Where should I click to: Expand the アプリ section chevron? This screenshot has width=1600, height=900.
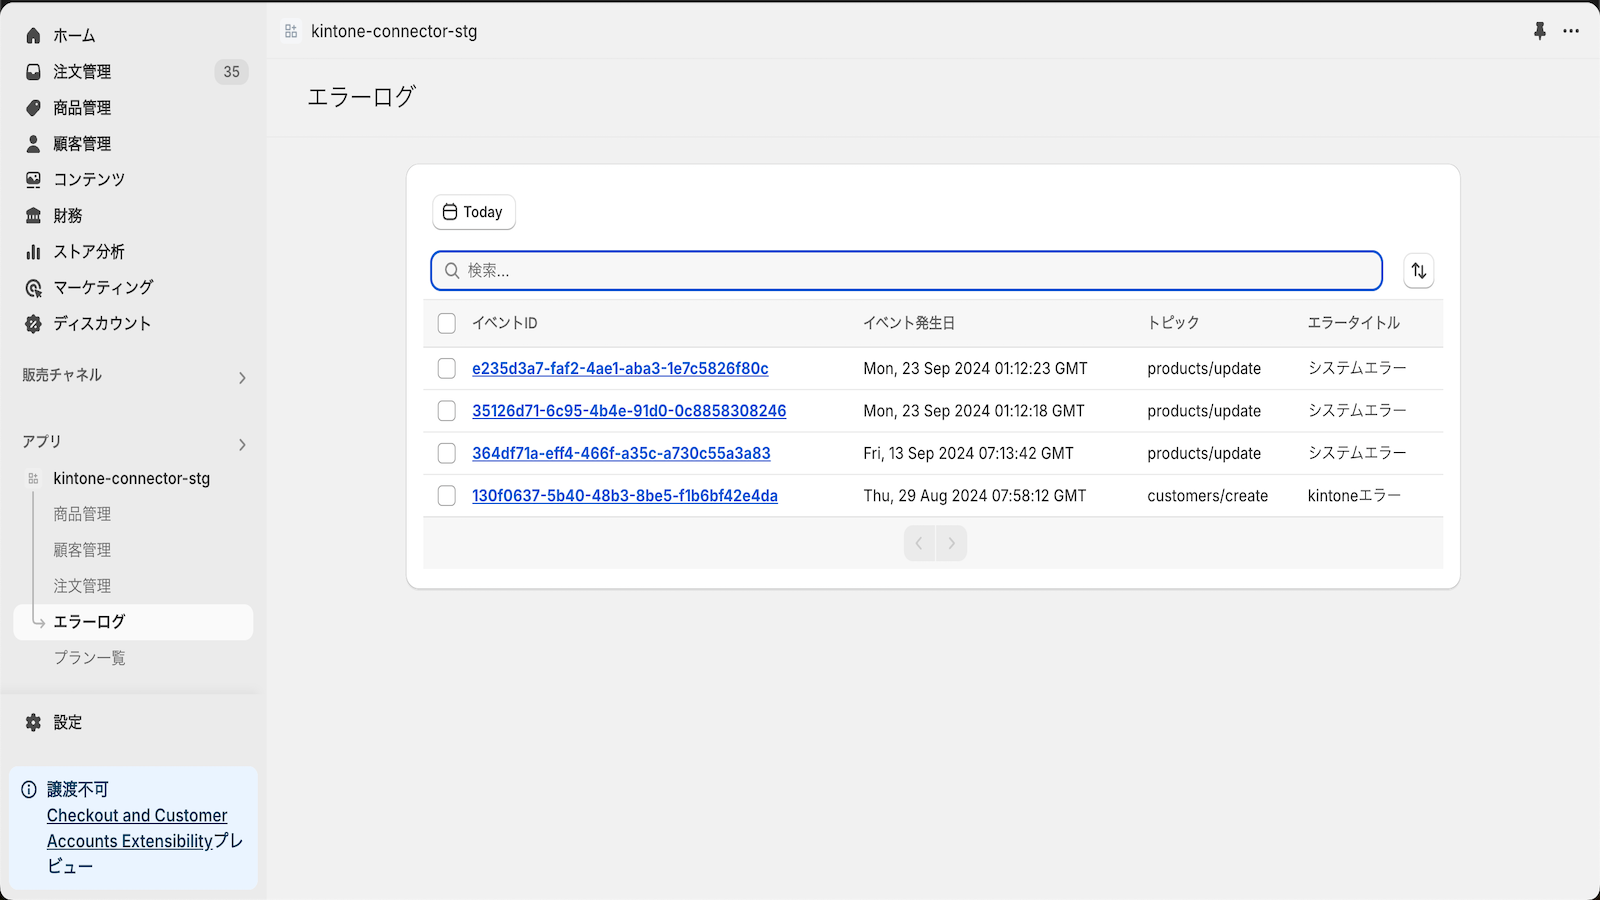coord(242,445)
